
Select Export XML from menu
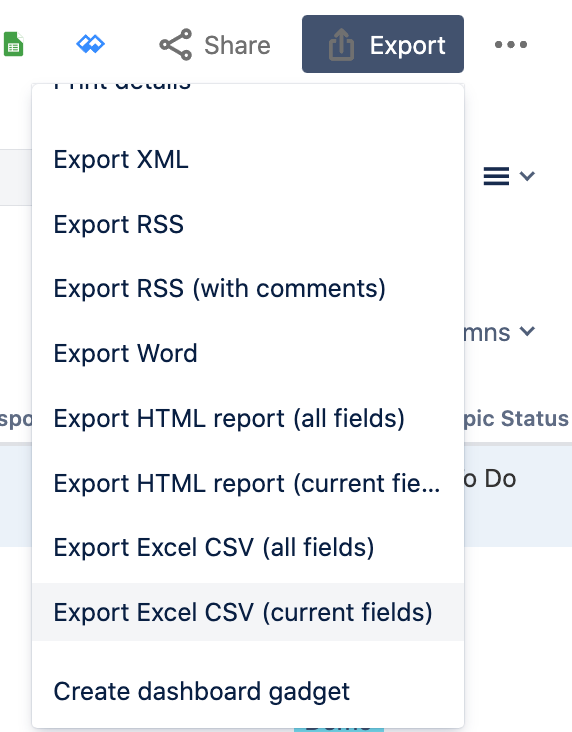click(247, 160)
